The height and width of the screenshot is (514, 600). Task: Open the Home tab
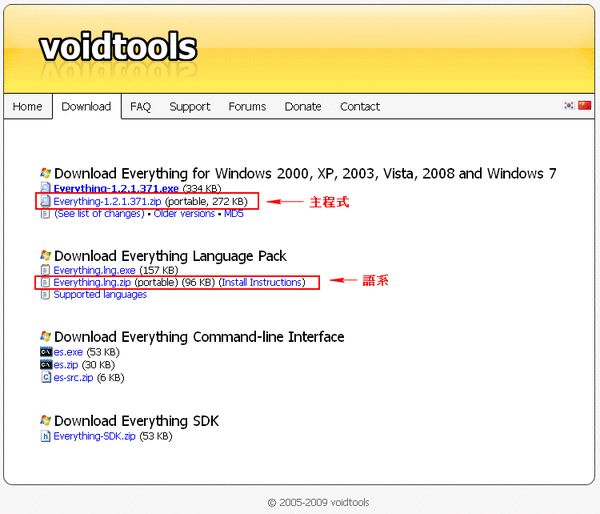point(27,106)
